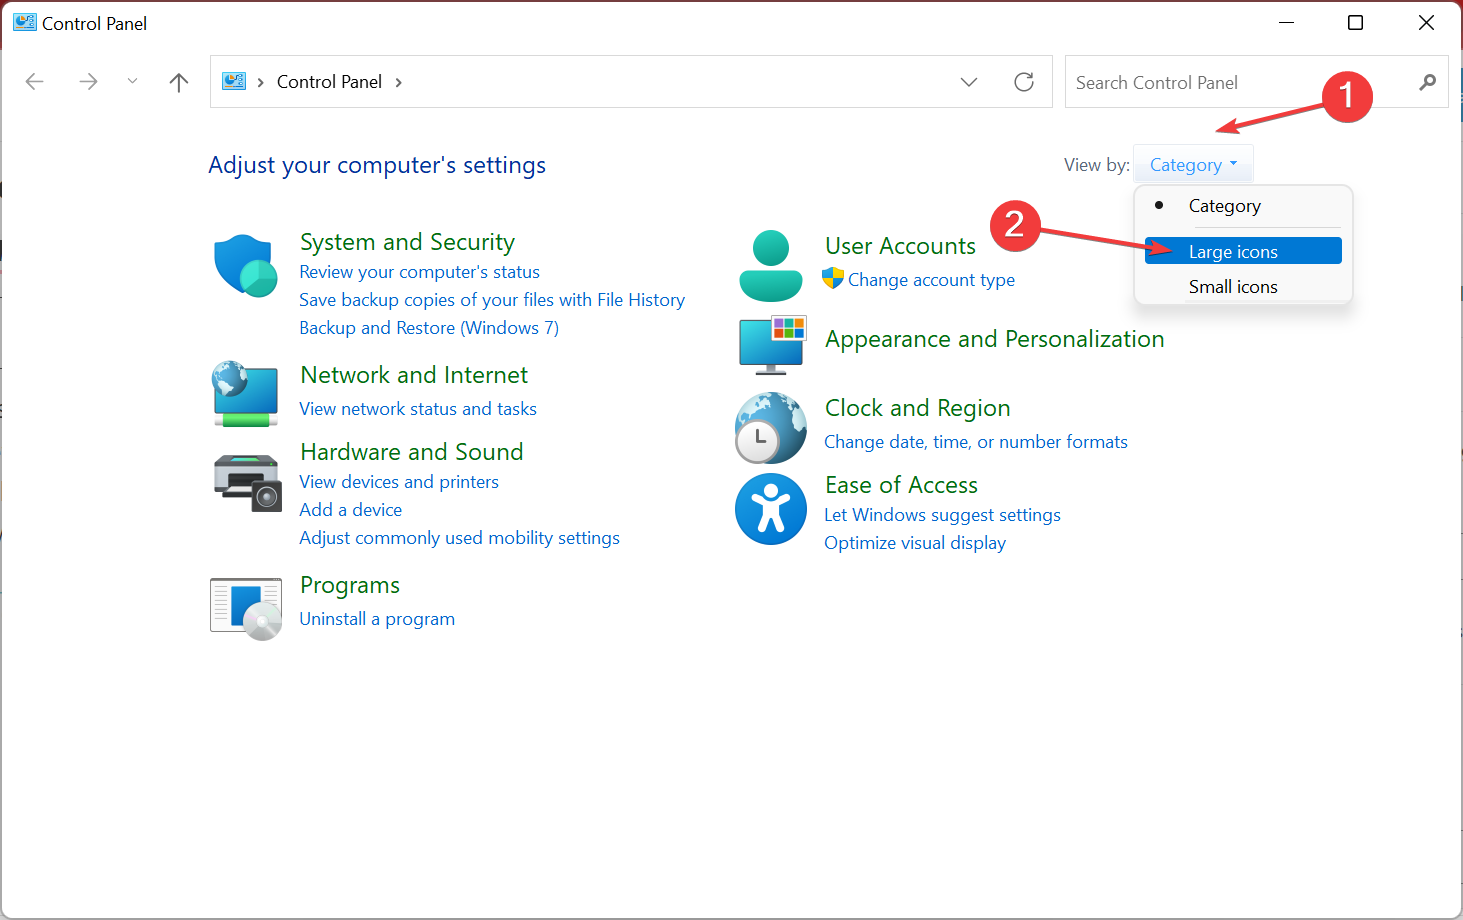This screenshot has height=920, width=1463.
Task: Go up one level with Up arrow
Action: tap(179, 82)
